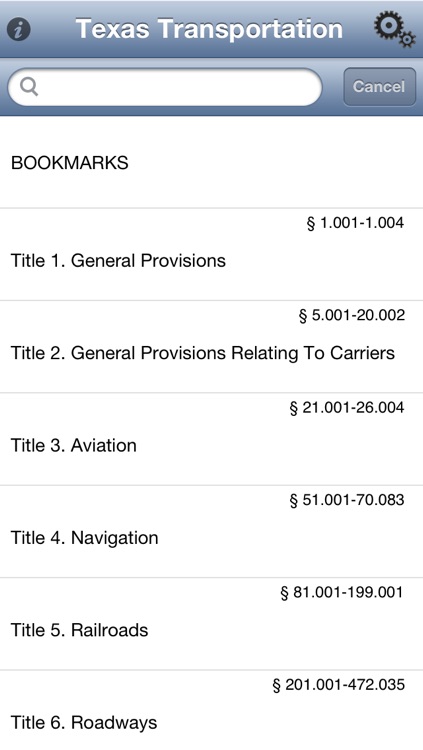The width and height of the screenshot is (423, 750).
Task: Tap the info icon in header
Action: point(19,30)
